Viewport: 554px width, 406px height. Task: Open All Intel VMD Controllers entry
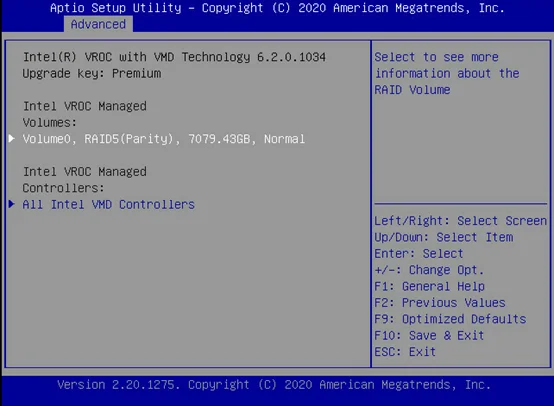click(x=108, y=205)
